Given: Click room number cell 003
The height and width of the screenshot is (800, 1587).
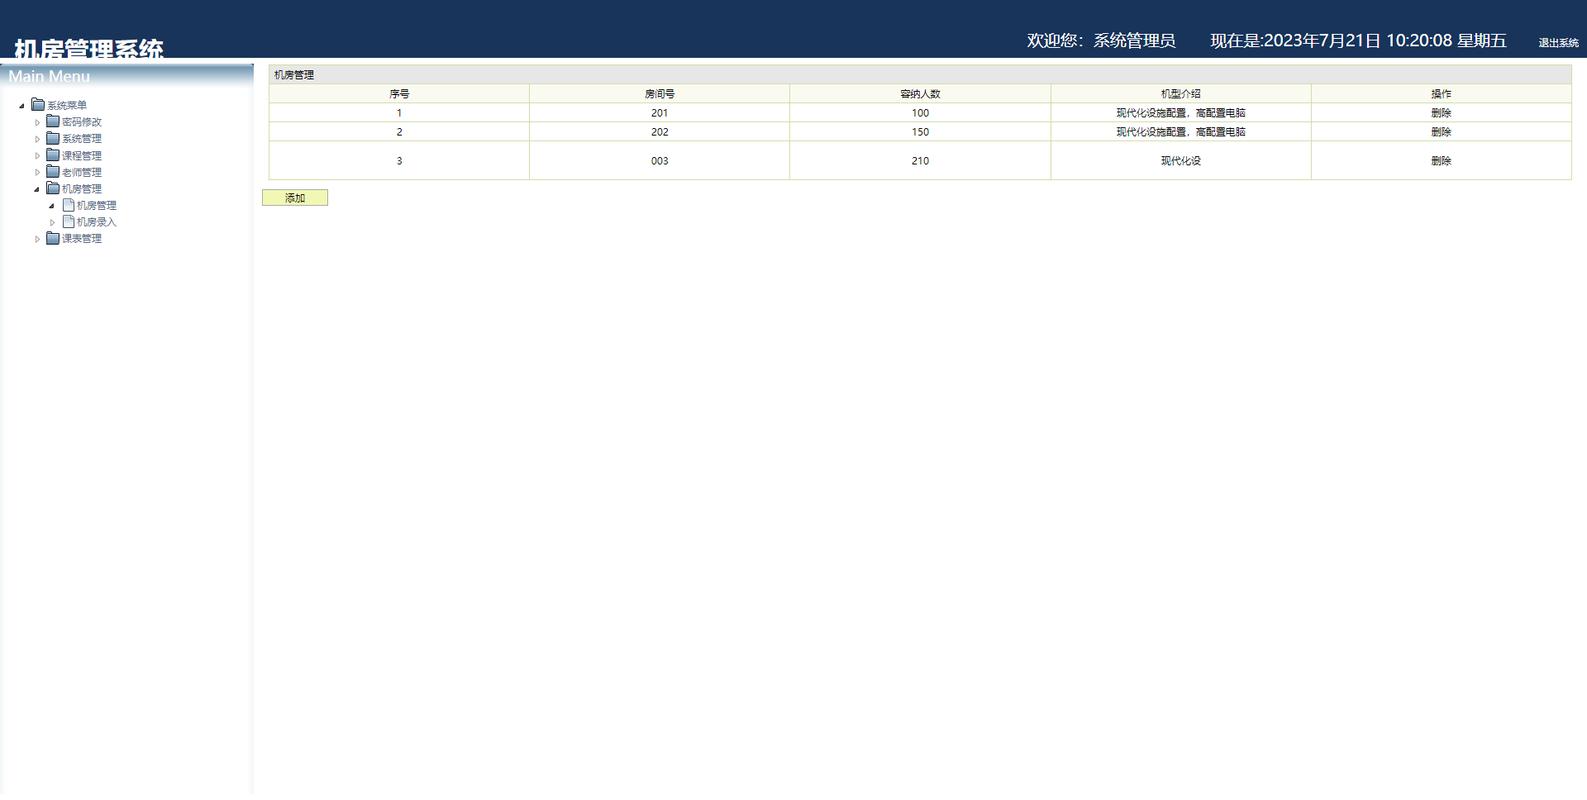Looking at the screenshot, I should [x=659, y=161].
